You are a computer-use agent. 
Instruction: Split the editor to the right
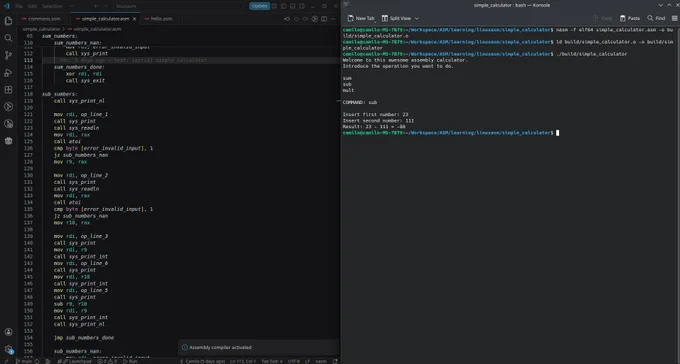click(324, 19)
